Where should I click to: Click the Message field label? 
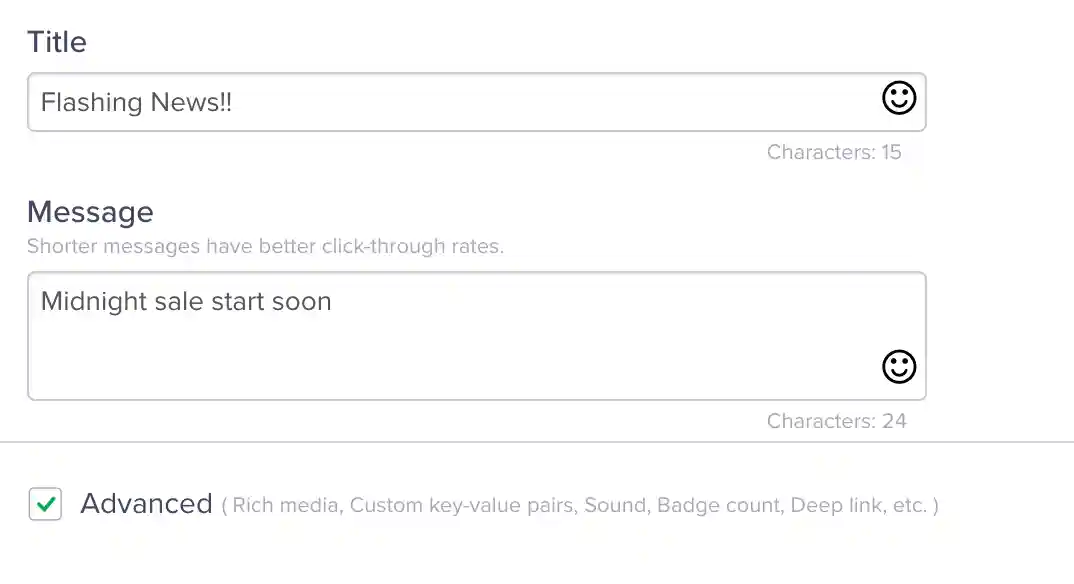point(90,212)
